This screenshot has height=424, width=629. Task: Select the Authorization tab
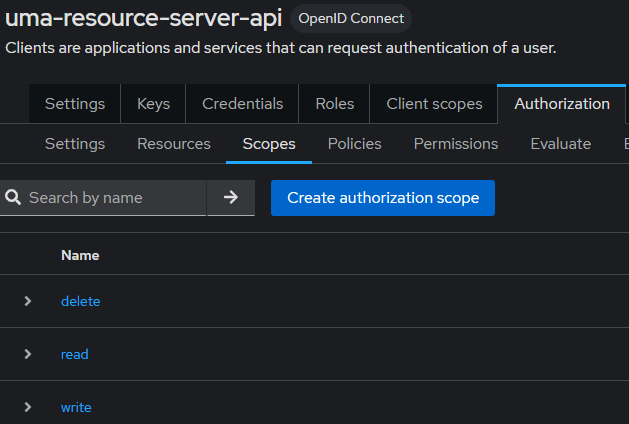click(x=561, y=104)
